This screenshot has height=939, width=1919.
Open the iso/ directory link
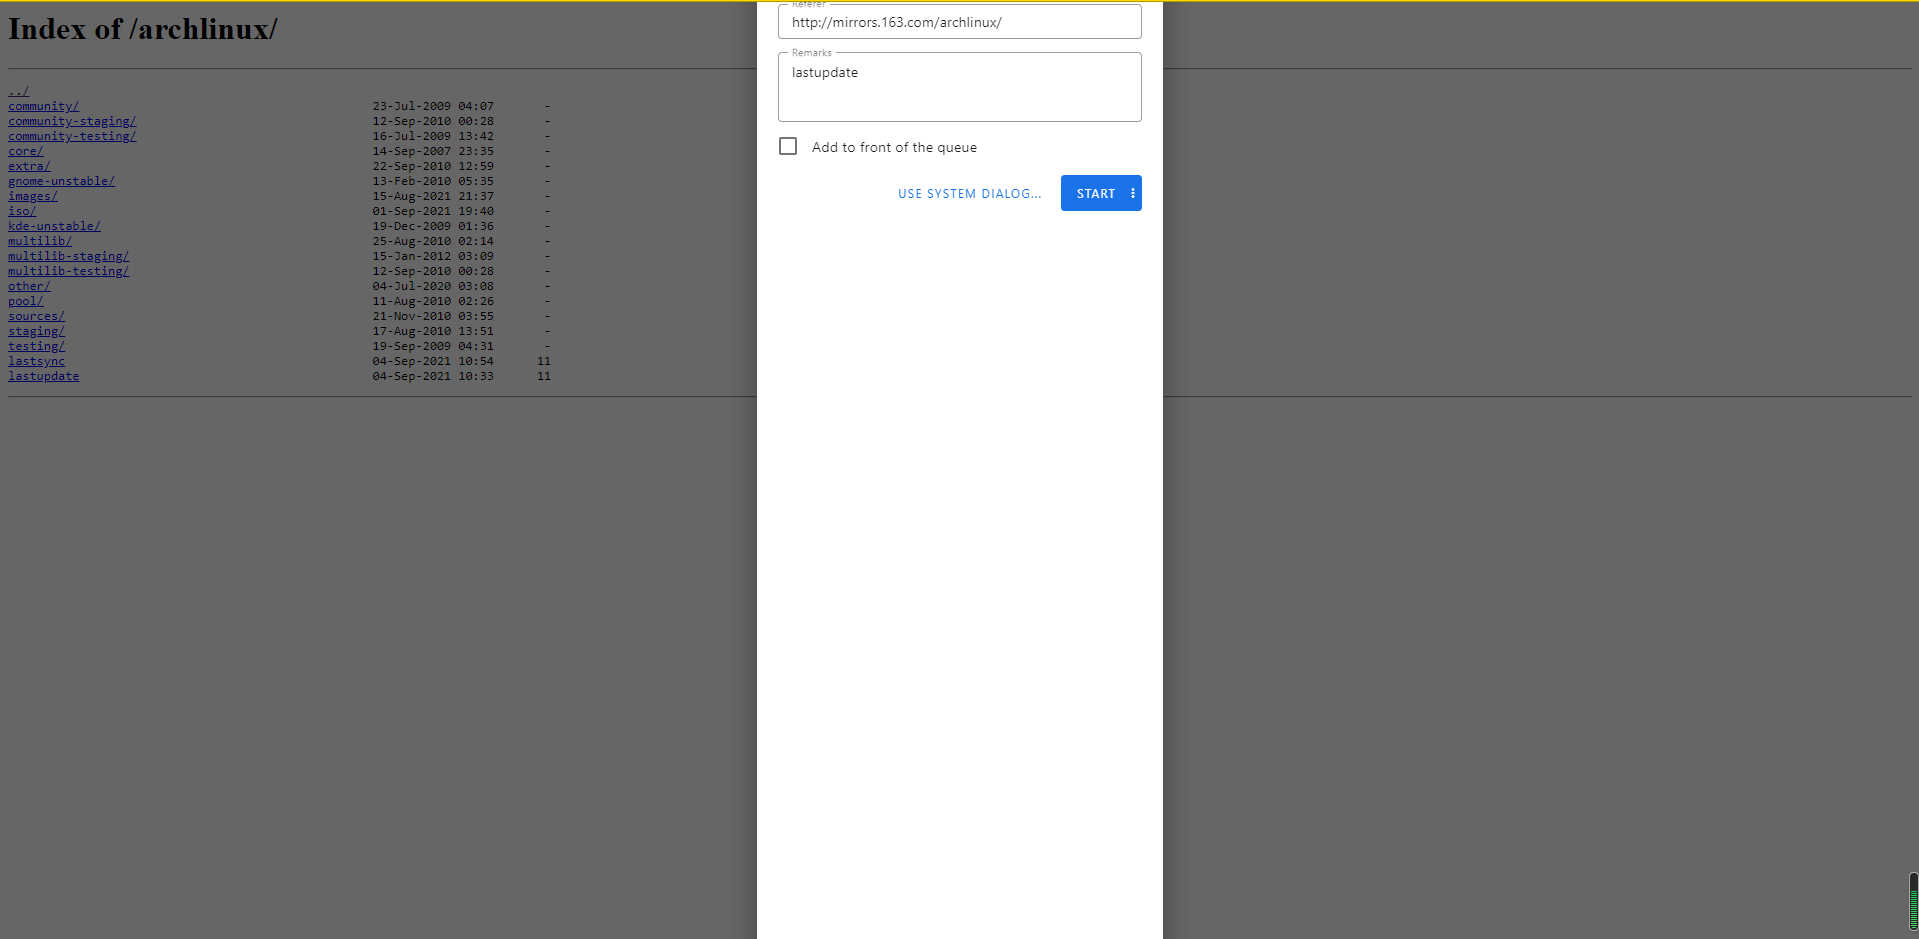(x=22, y=211)
